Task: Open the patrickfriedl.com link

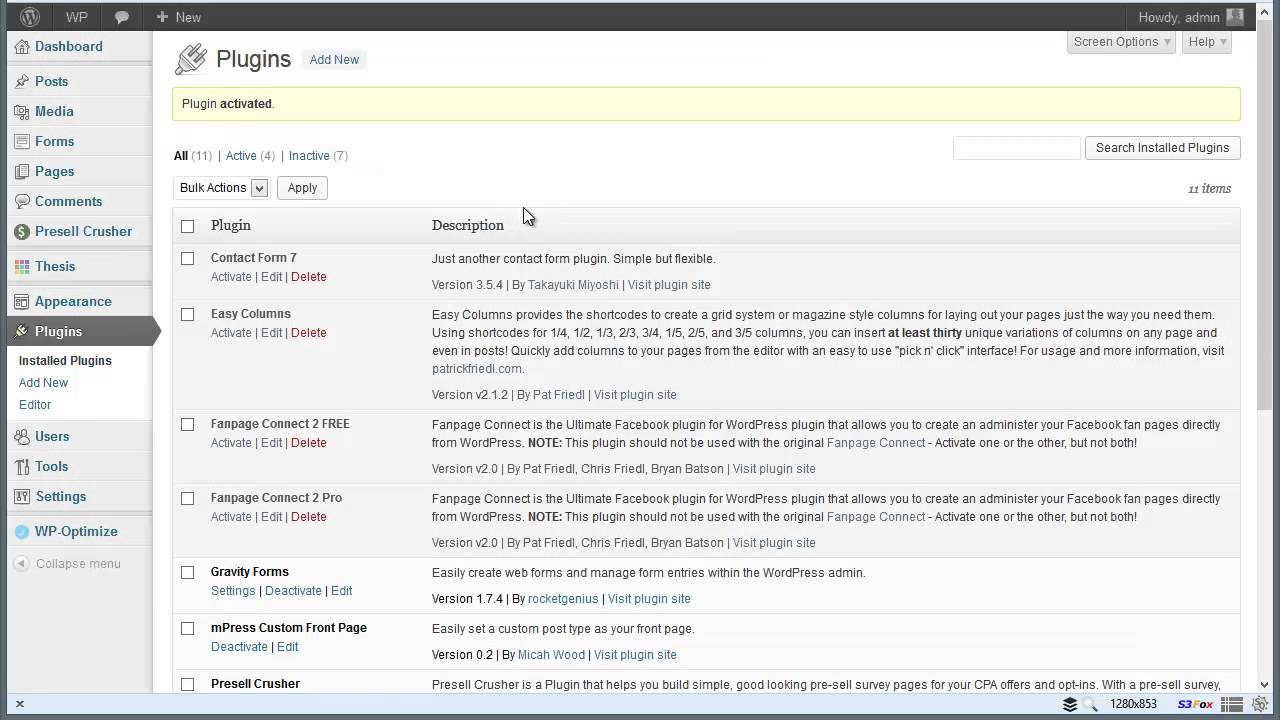Action: pyautogui.click(x=477, y=369)
